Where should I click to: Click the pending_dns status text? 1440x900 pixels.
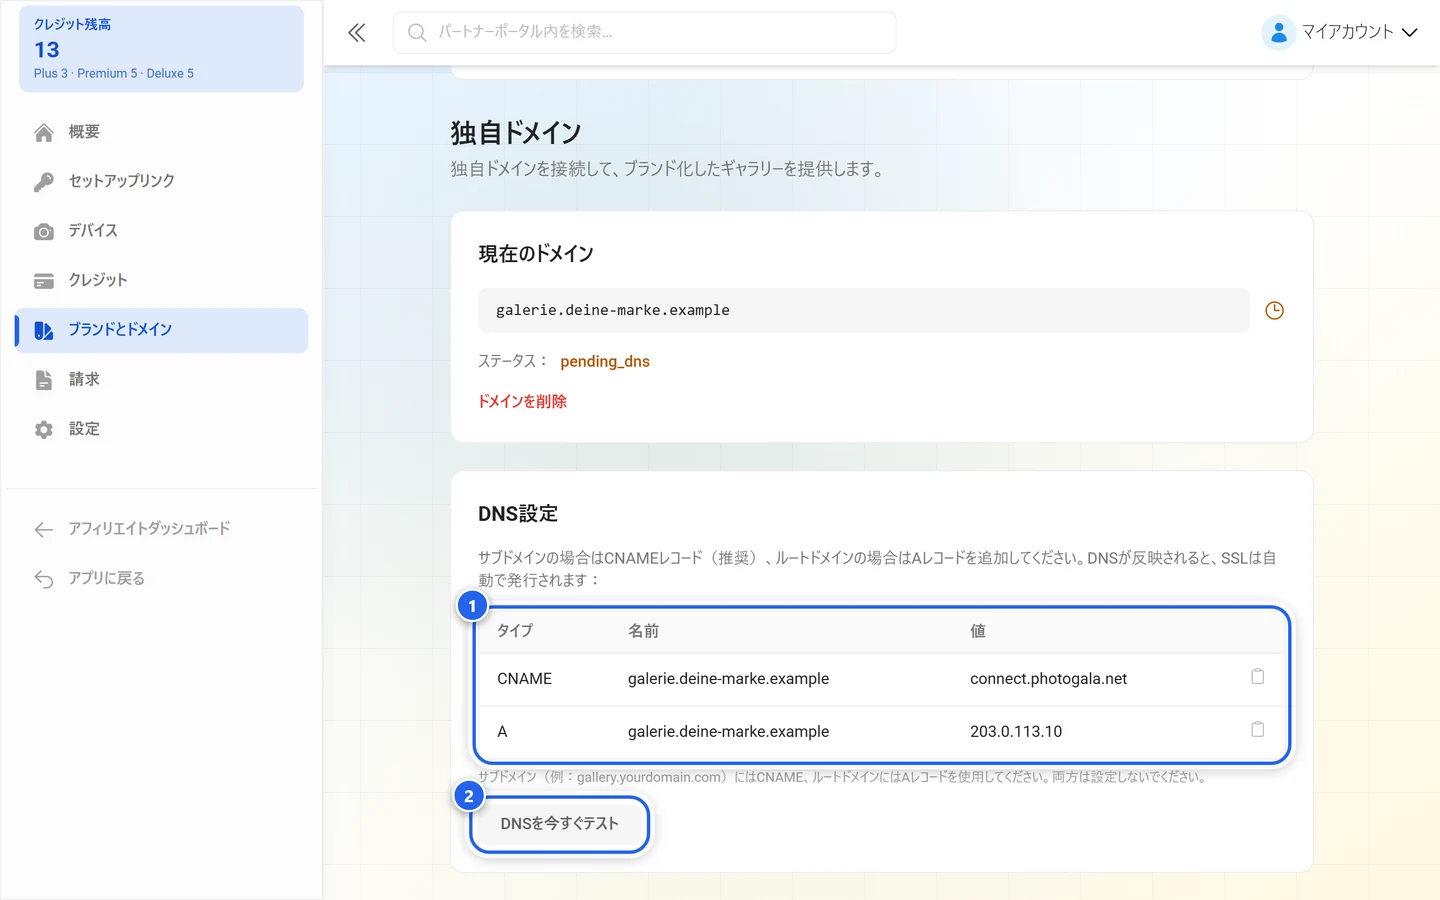click(x=605, y=361)
